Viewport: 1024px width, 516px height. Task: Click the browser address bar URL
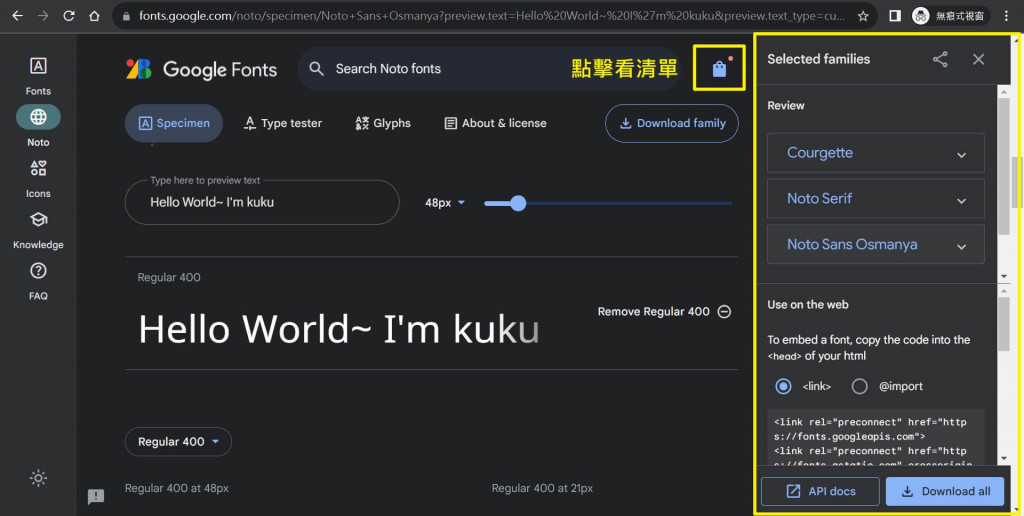coord(492,16)
